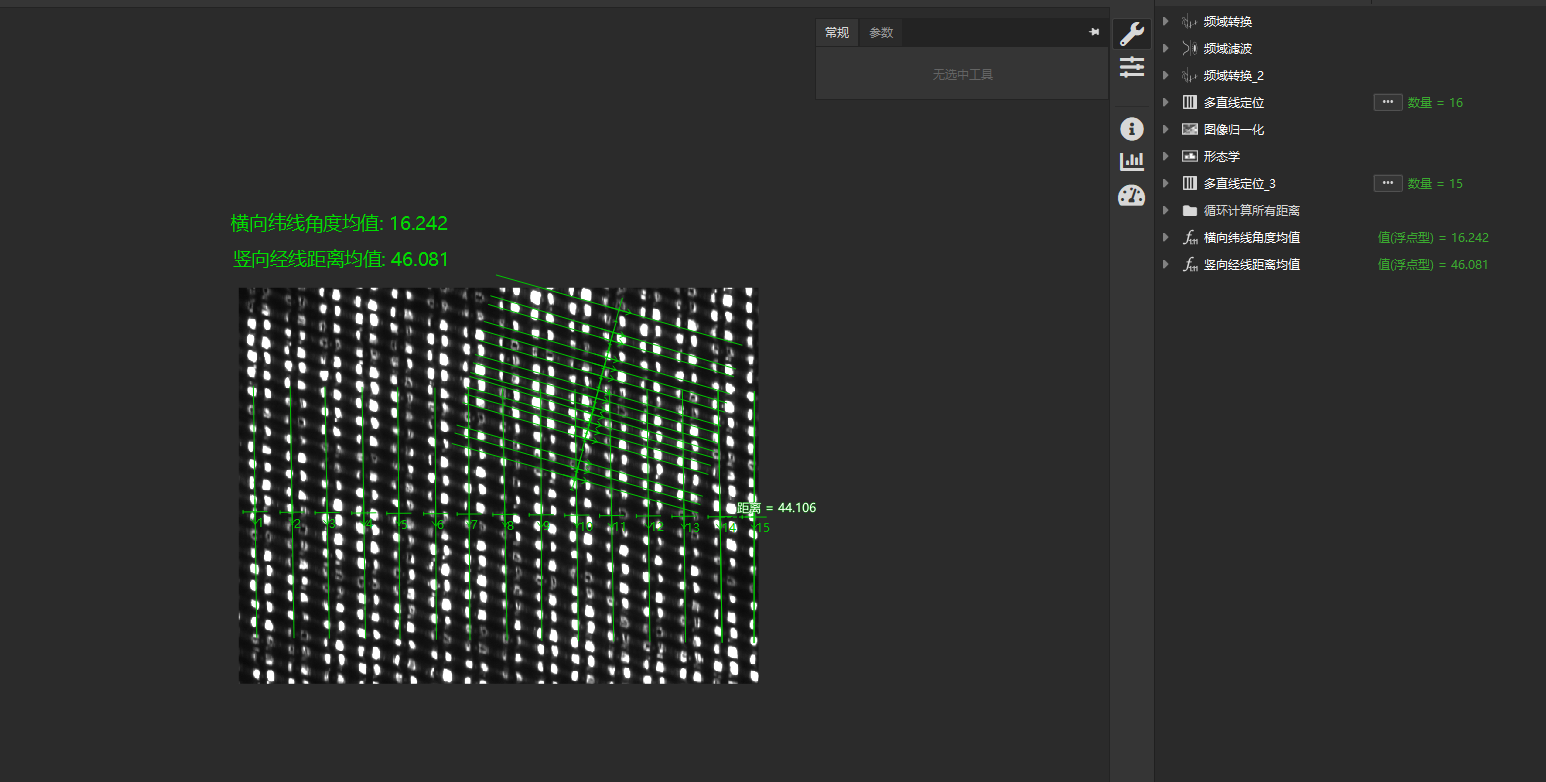Expand the 竖向经线距离均值 node arrow
Viewport: 1546px width, 782px height.
click(x=1165, y=264)
